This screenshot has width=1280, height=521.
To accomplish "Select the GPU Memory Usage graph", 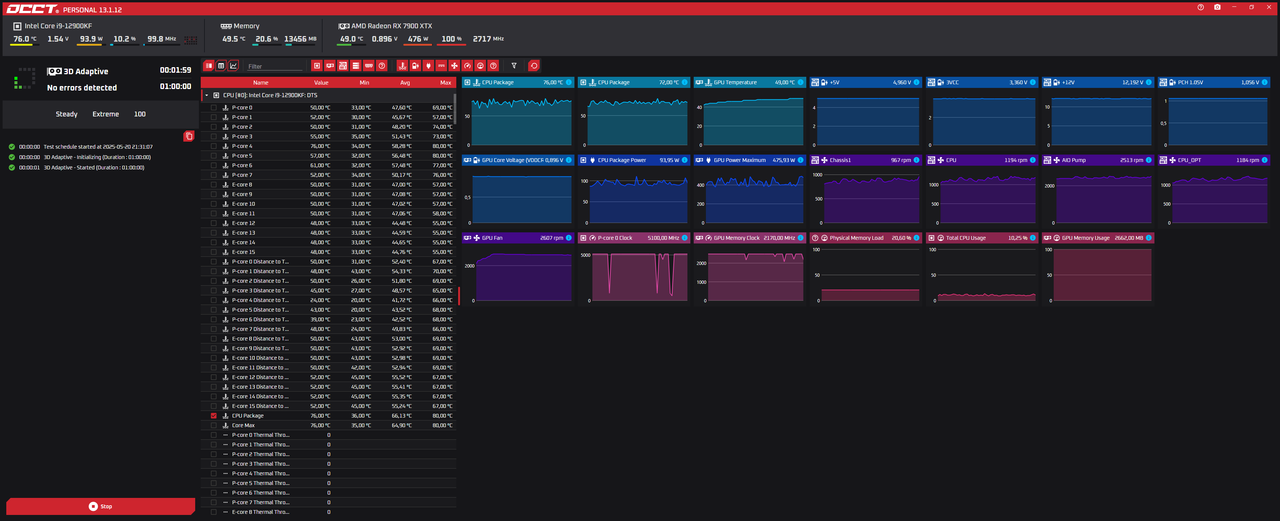I will 1098,268.
